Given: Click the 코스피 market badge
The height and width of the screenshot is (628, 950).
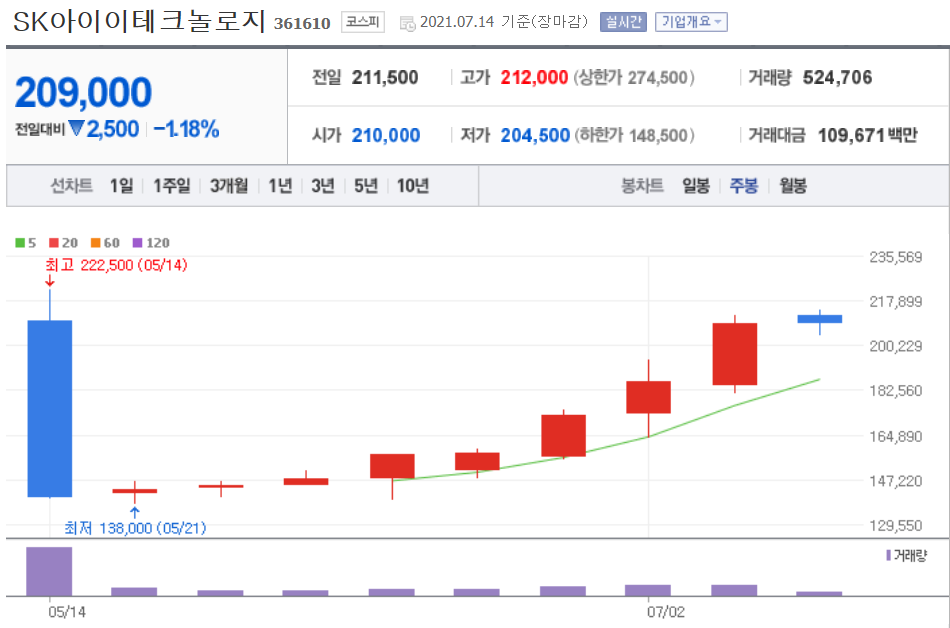Looking at the screenshot, I should coord(362,22).
